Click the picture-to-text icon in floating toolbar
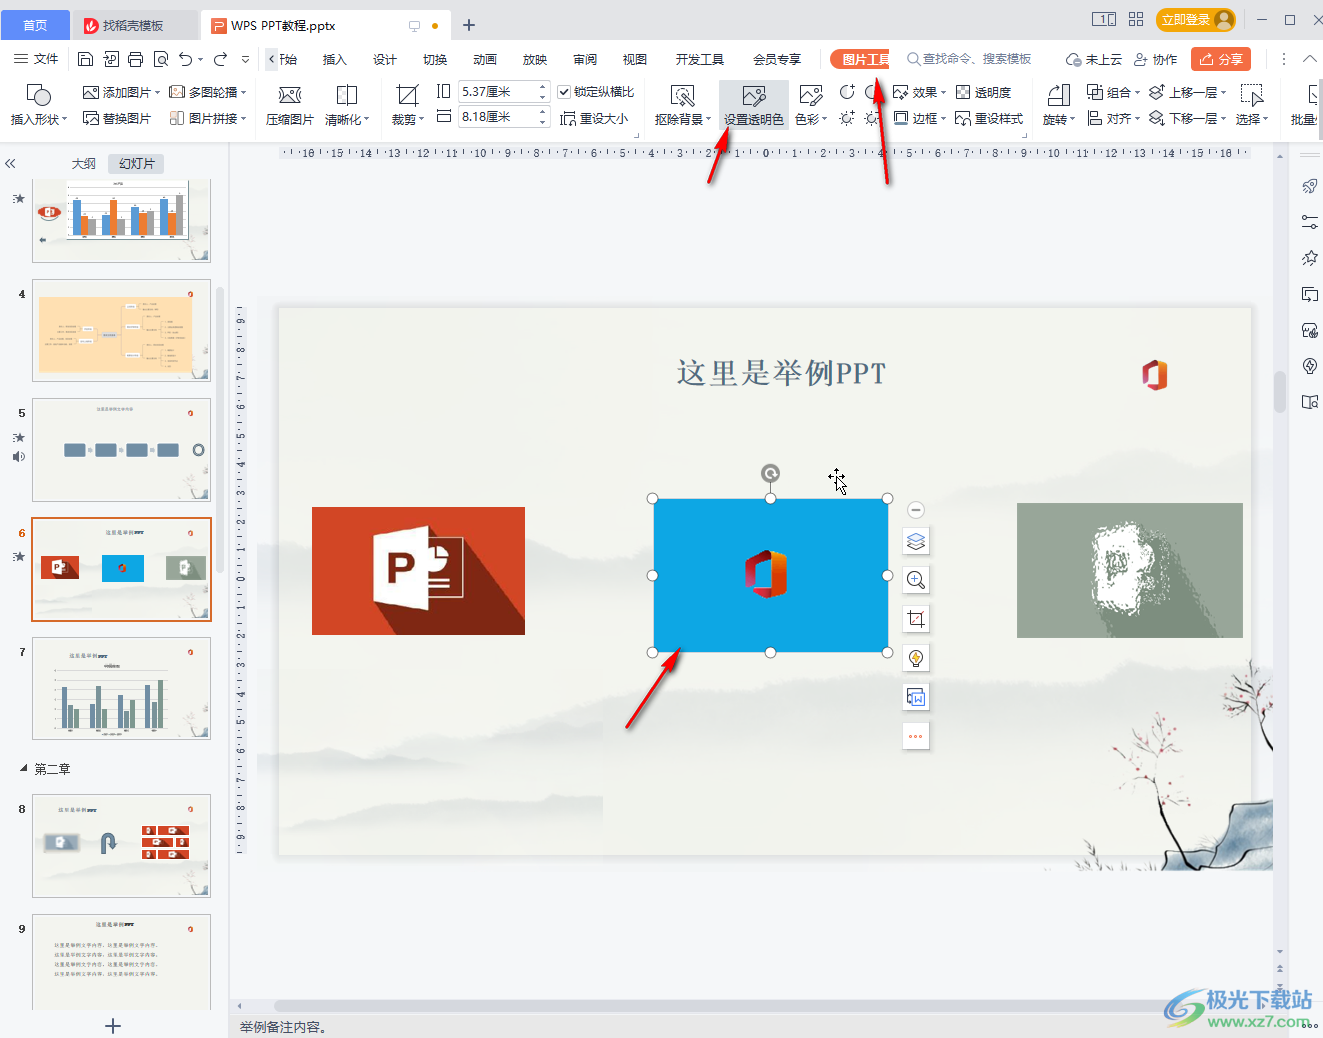 click(916, 697)
